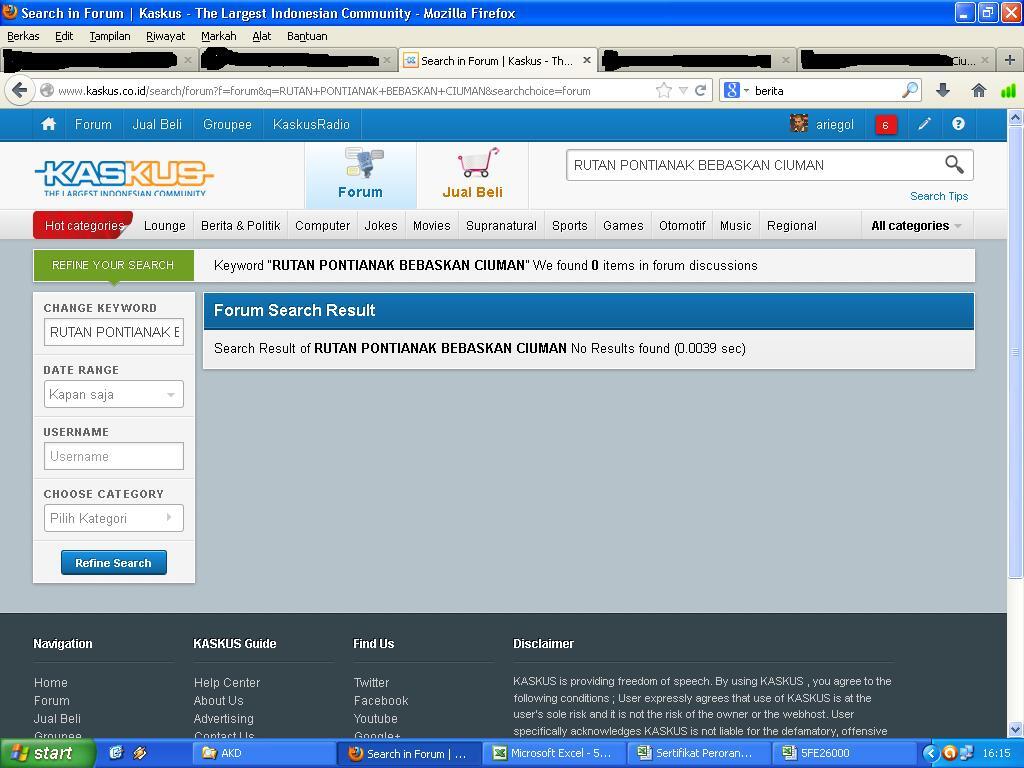Open the Riwayat menu
This screenshot has height=768, width=1024.
tap(165, 36)
